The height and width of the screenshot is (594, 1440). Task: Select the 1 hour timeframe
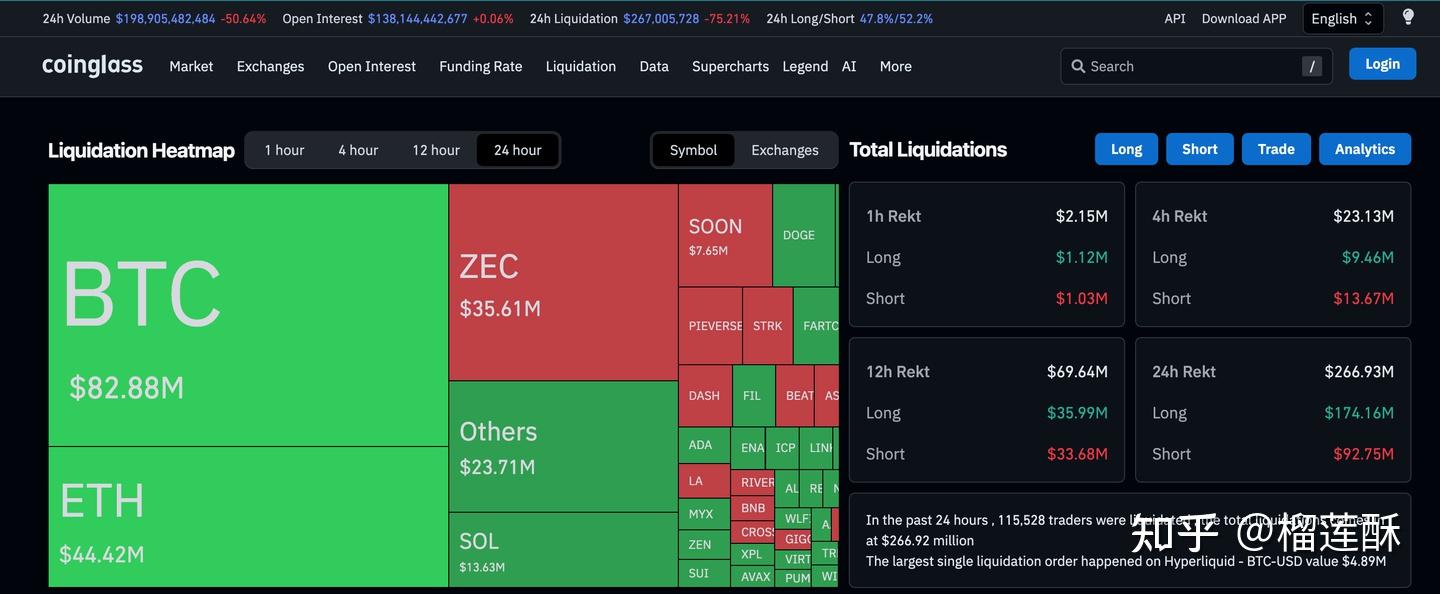[x=283, y=149]
